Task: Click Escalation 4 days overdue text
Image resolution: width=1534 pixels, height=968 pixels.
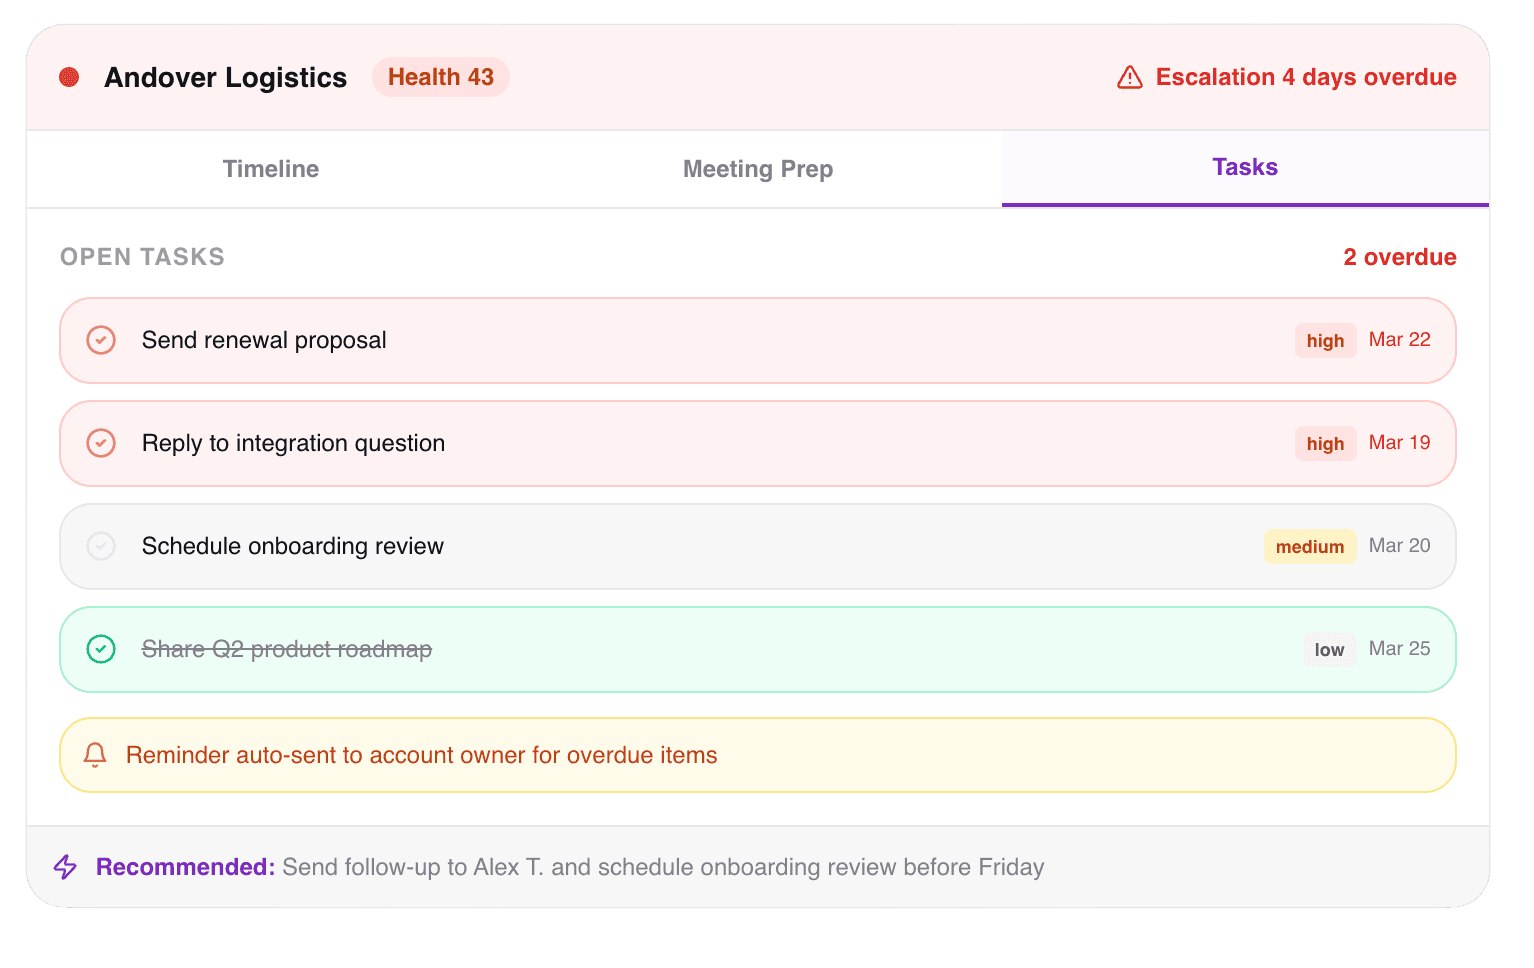Action: coord(1305,77)
